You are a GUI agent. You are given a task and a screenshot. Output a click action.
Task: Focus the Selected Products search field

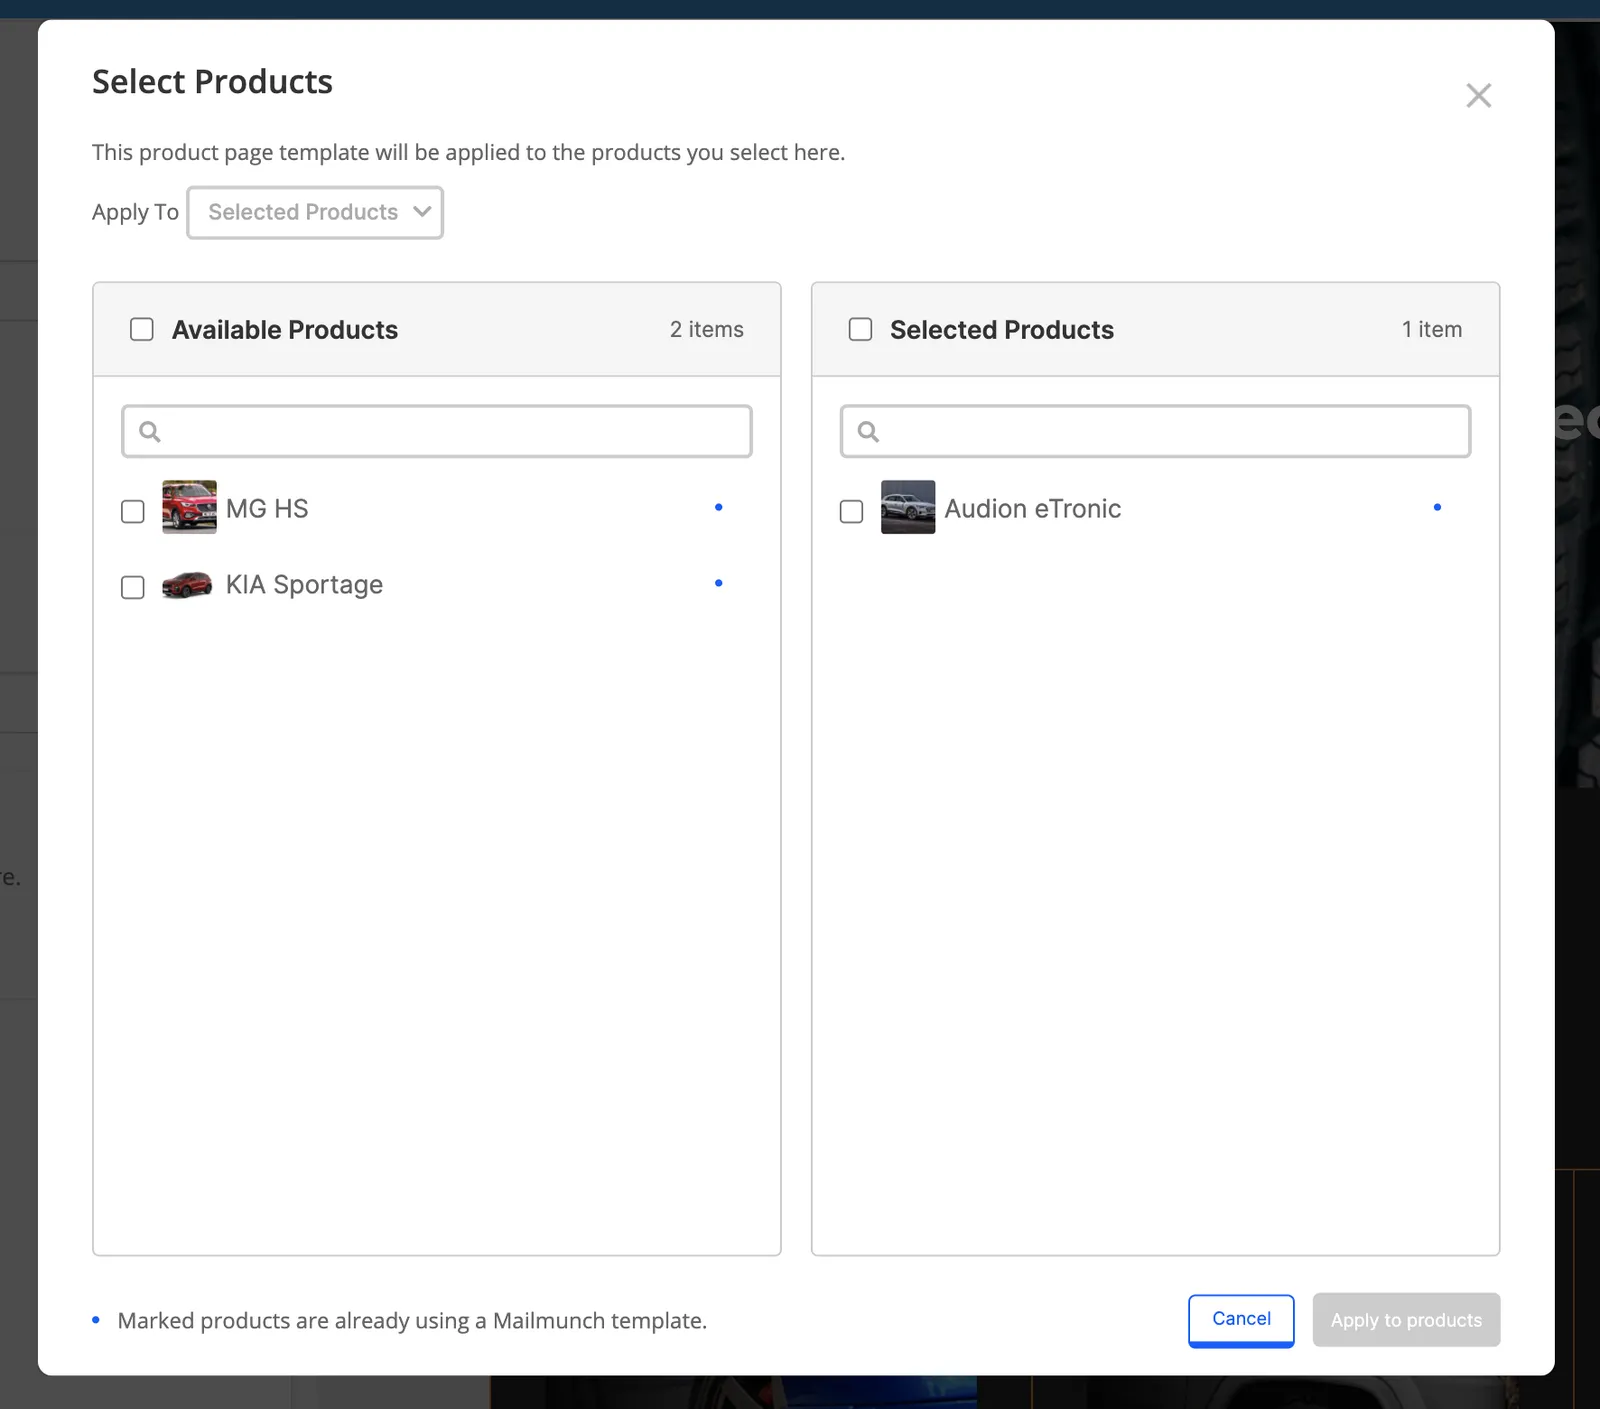[1155, 431]
